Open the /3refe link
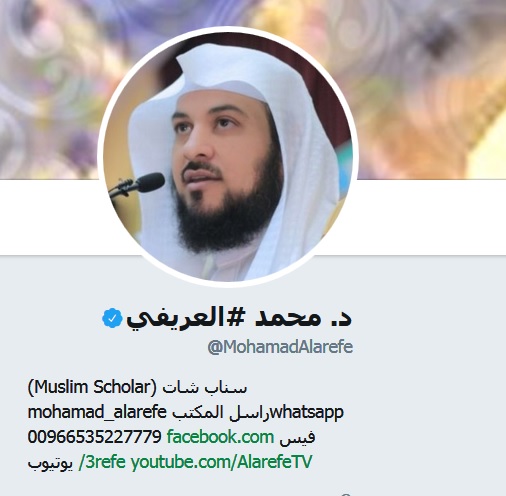The height and width of the screenshot is (496, 506). pos(102,462)
